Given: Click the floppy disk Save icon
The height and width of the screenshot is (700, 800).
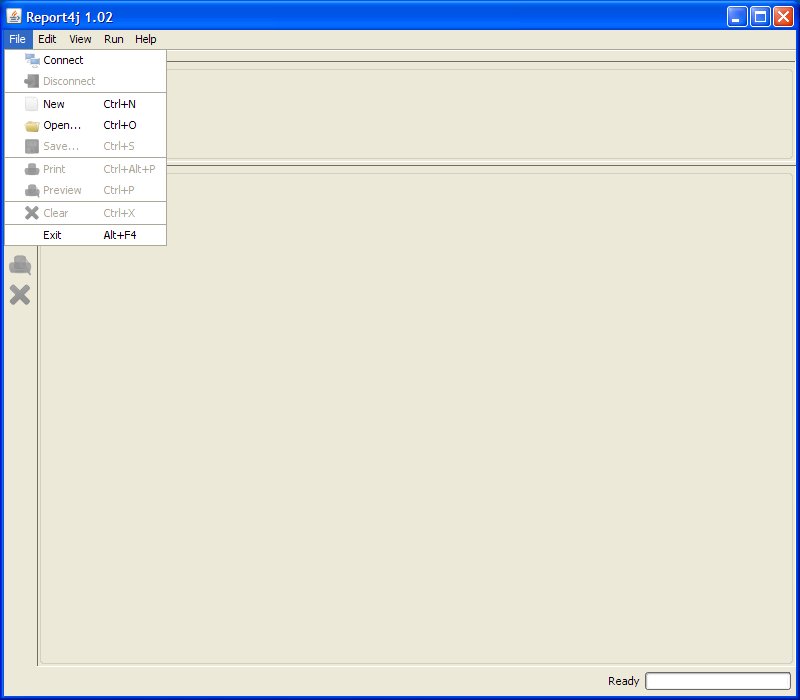Looking at the screenshot, I should click(x=32, y=147).
